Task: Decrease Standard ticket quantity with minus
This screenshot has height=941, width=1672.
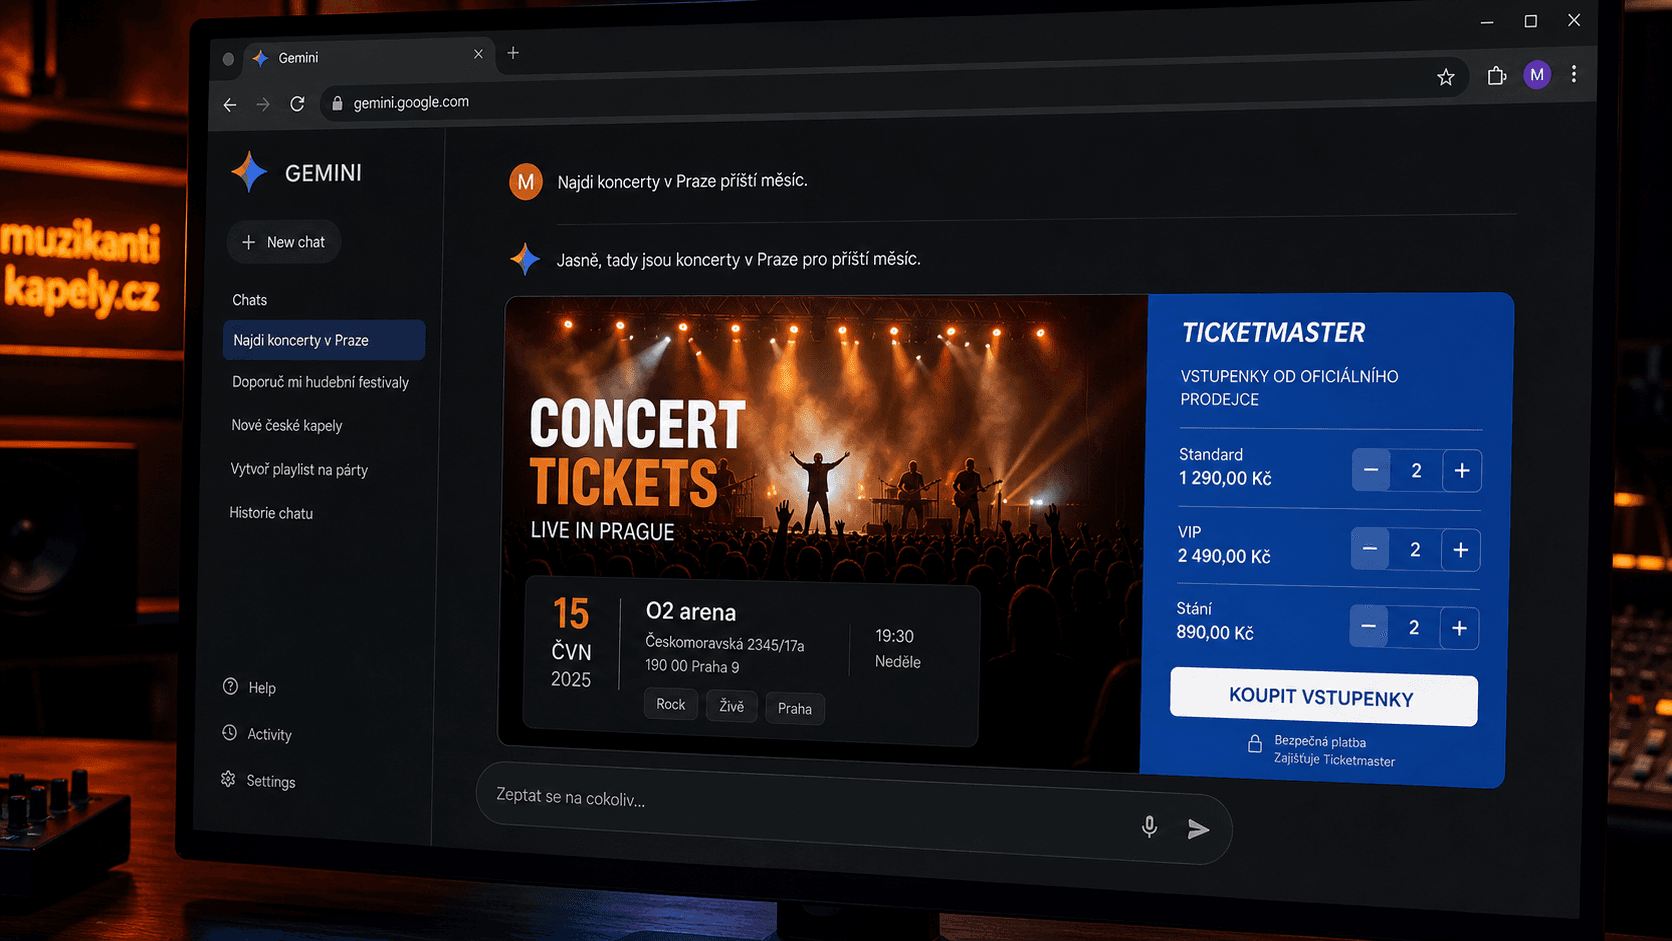Action: tap(1371, 470)
